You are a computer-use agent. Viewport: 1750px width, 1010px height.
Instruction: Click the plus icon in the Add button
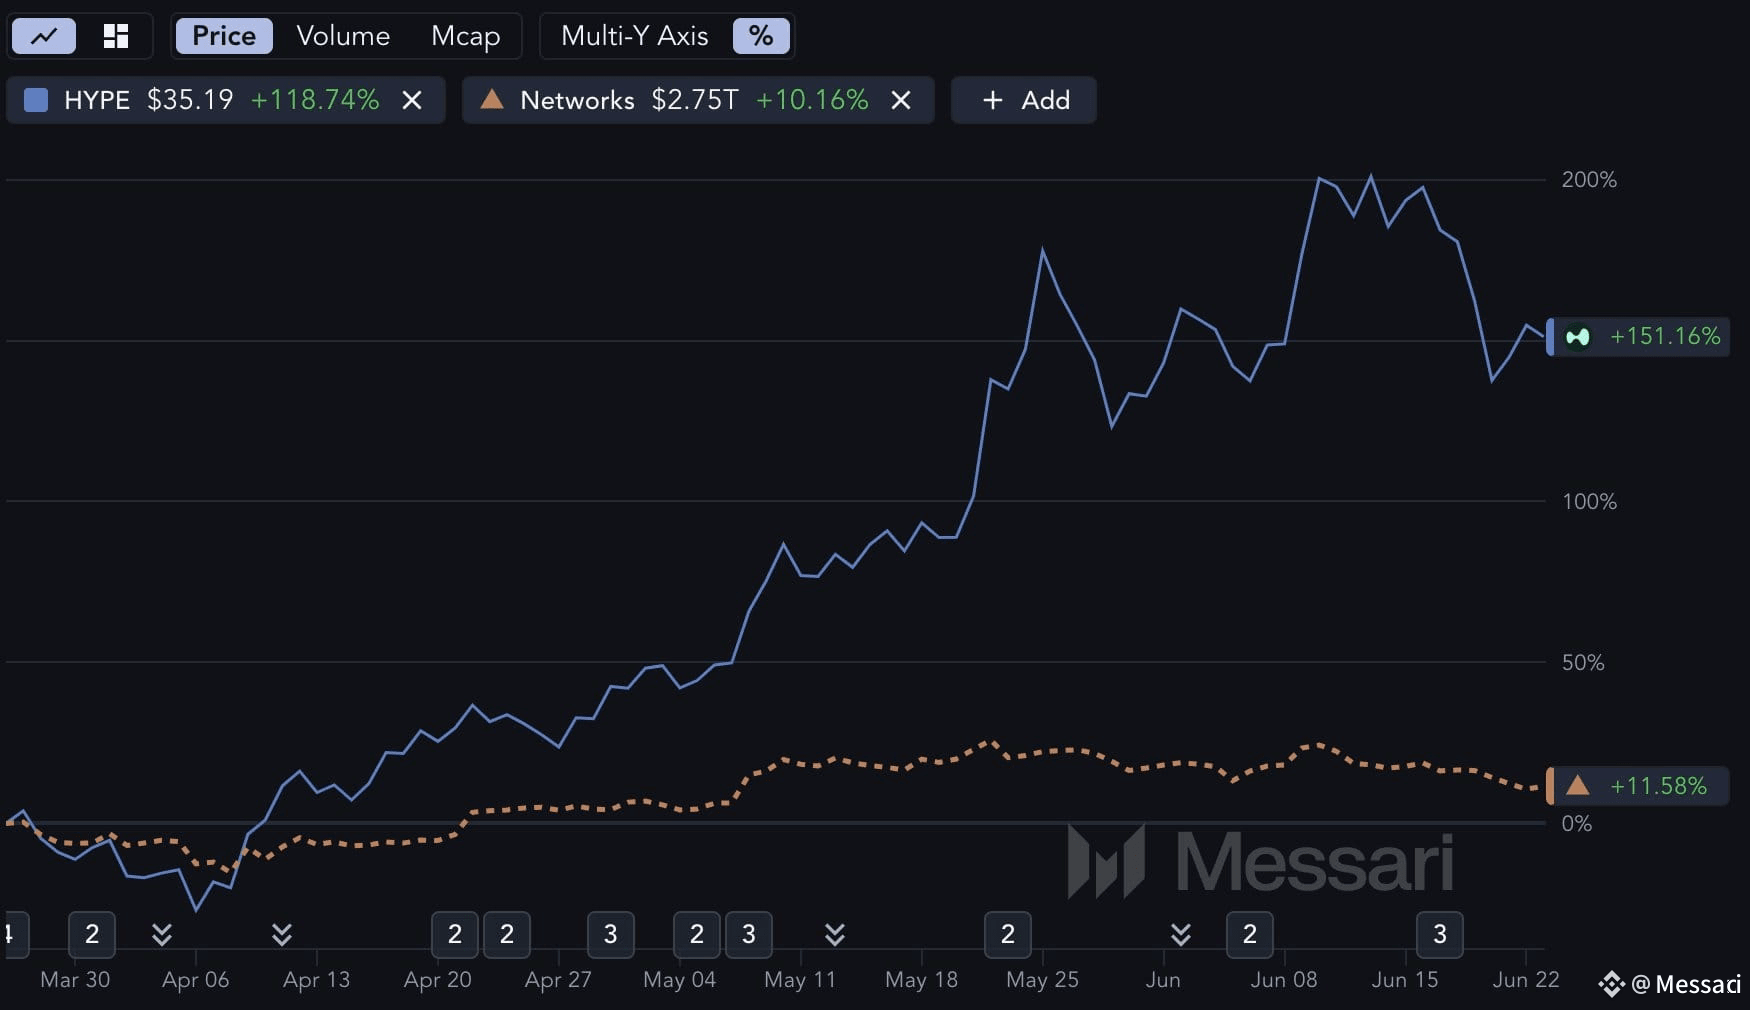[992, 100]
